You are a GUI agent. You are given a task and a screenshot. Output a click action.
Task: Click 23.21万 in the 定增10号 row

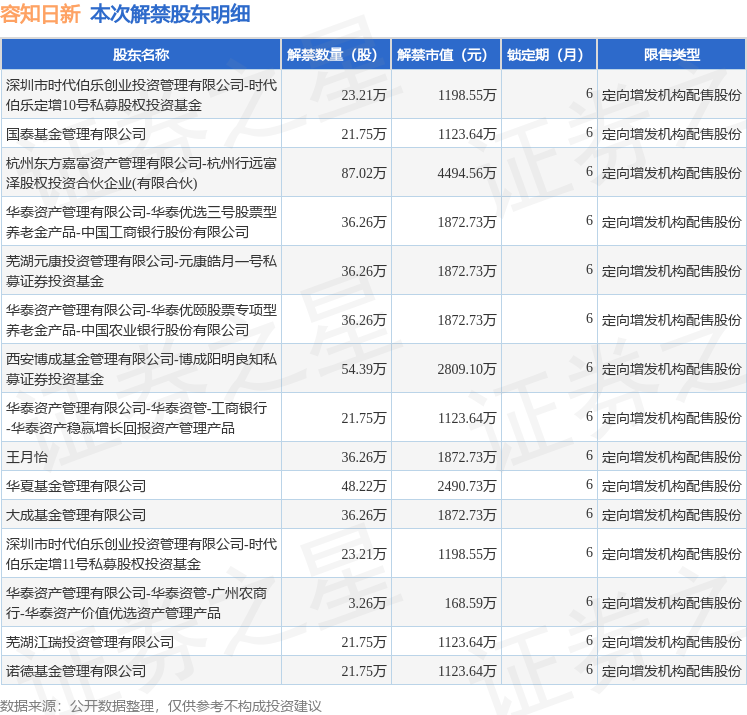coord(363,95)
